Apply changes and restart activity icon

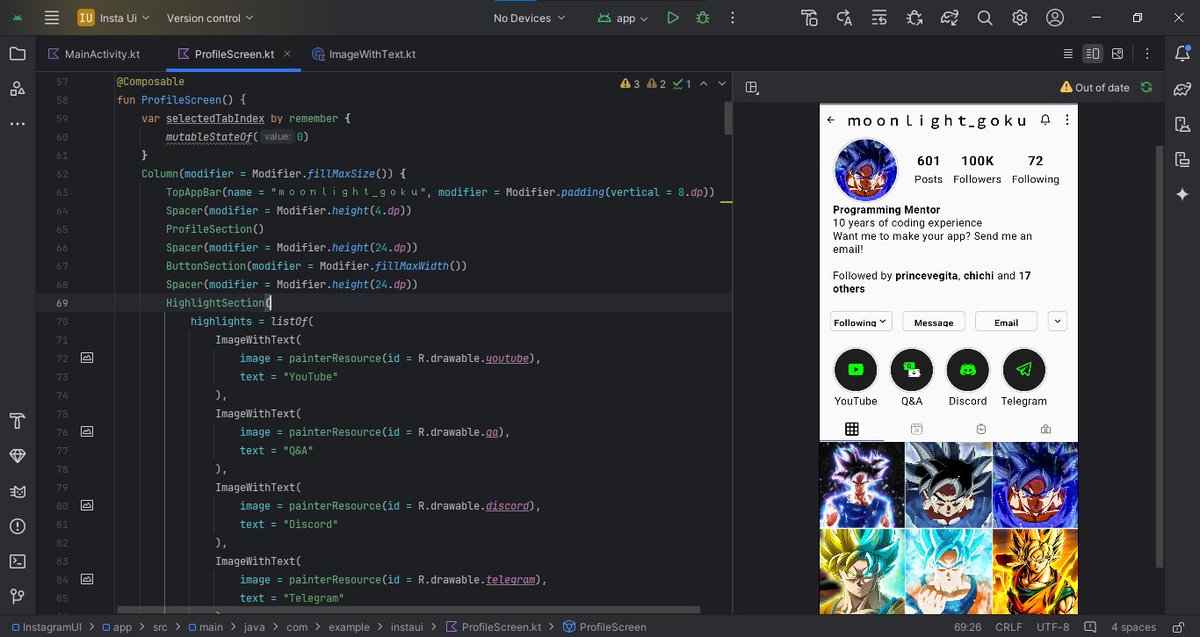pyautogui.click(x=844, y=18)
